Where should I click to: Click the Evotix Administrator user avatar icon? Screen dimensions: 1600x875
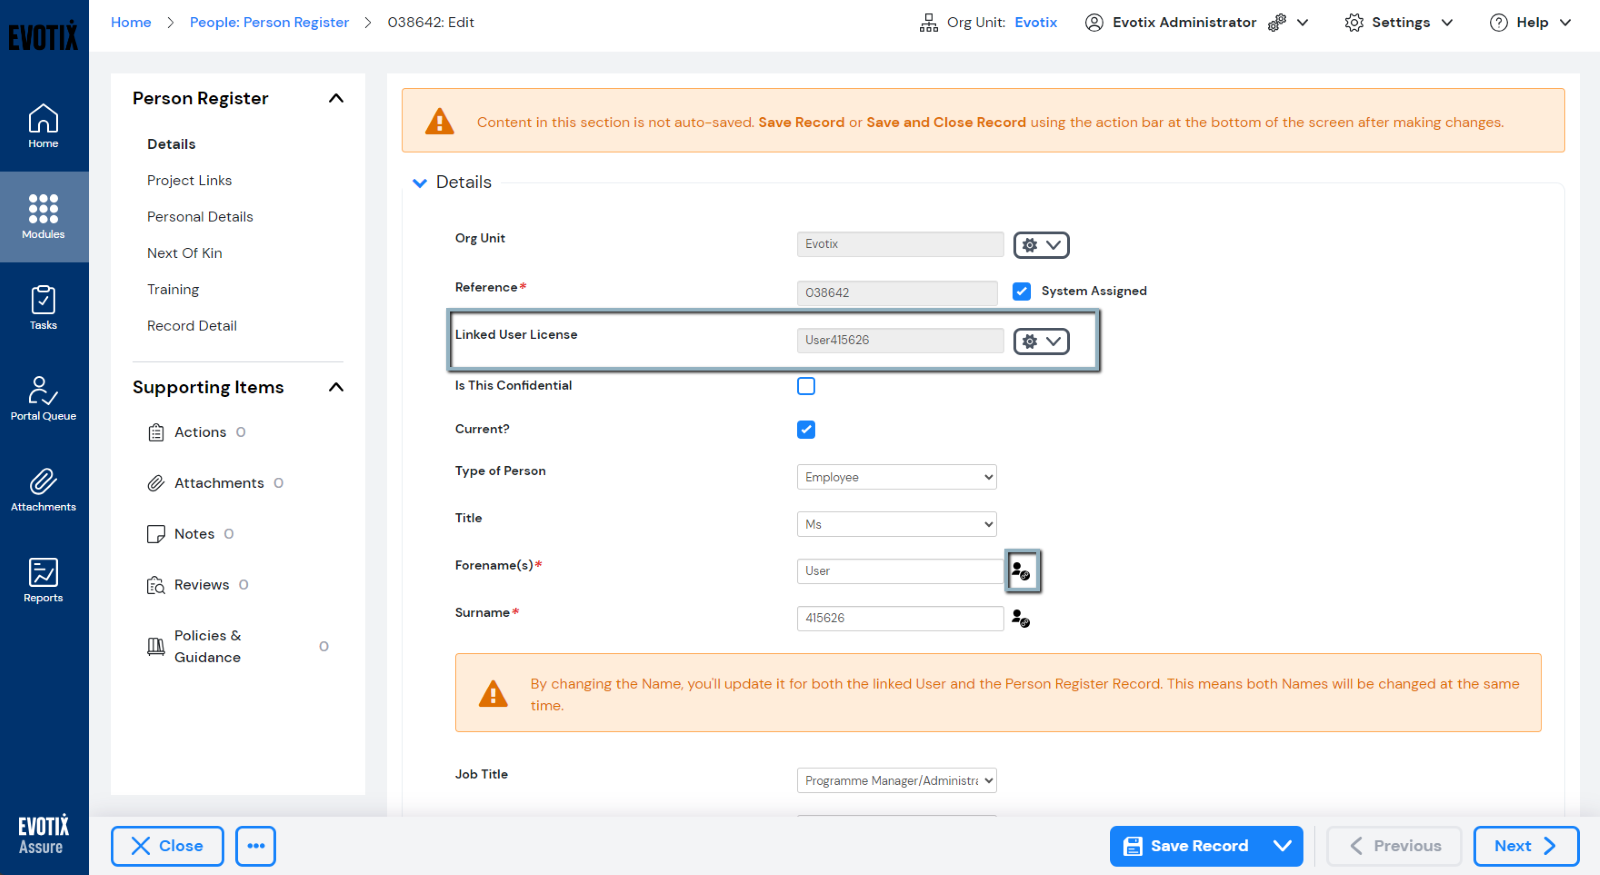(1094, 22)
